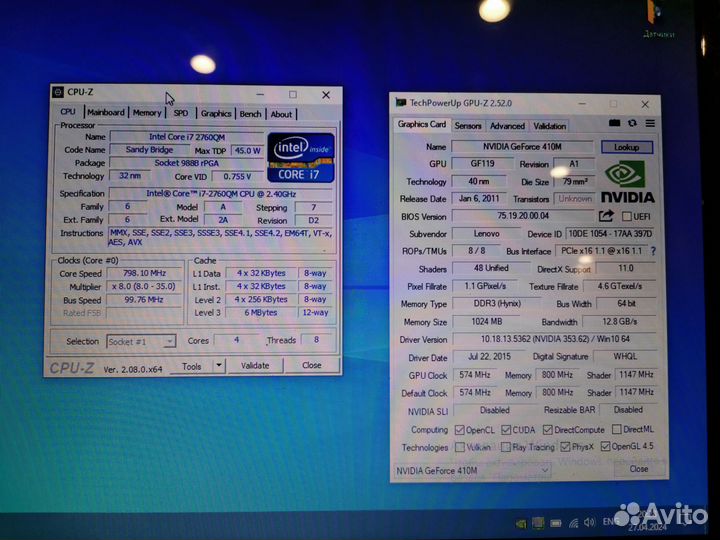
Task: Click the GPU-Z screenshot camera icon
Action: [614, 123]
